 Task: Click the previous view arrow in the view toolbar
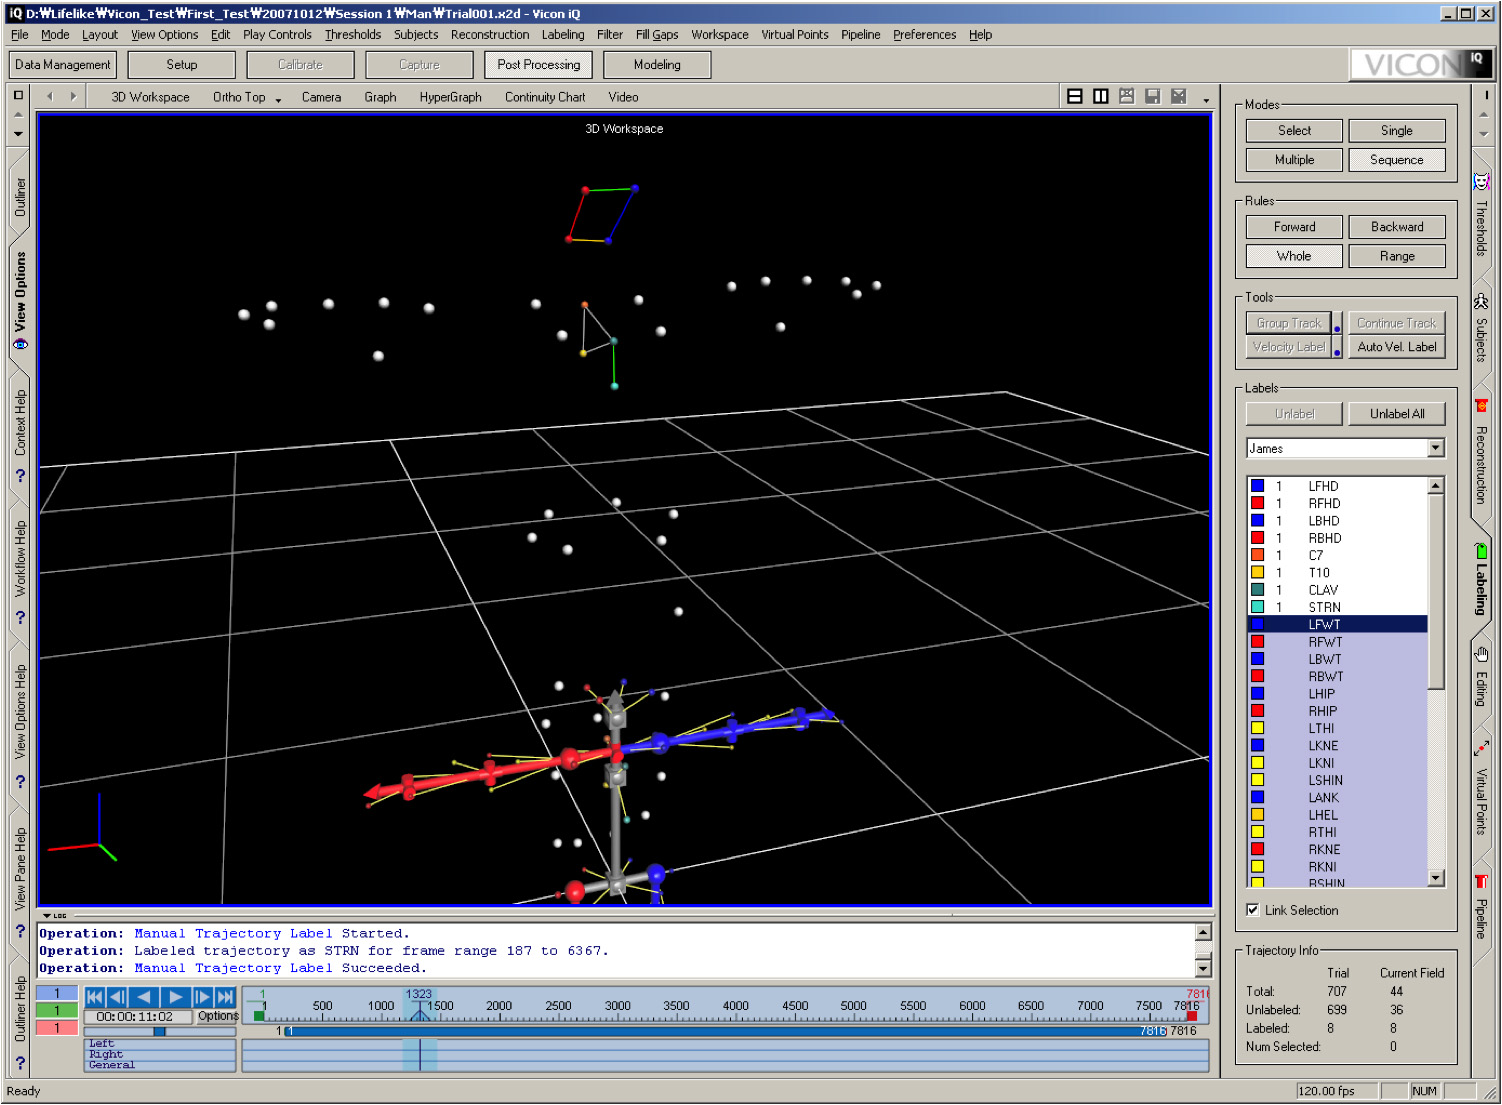50,97
